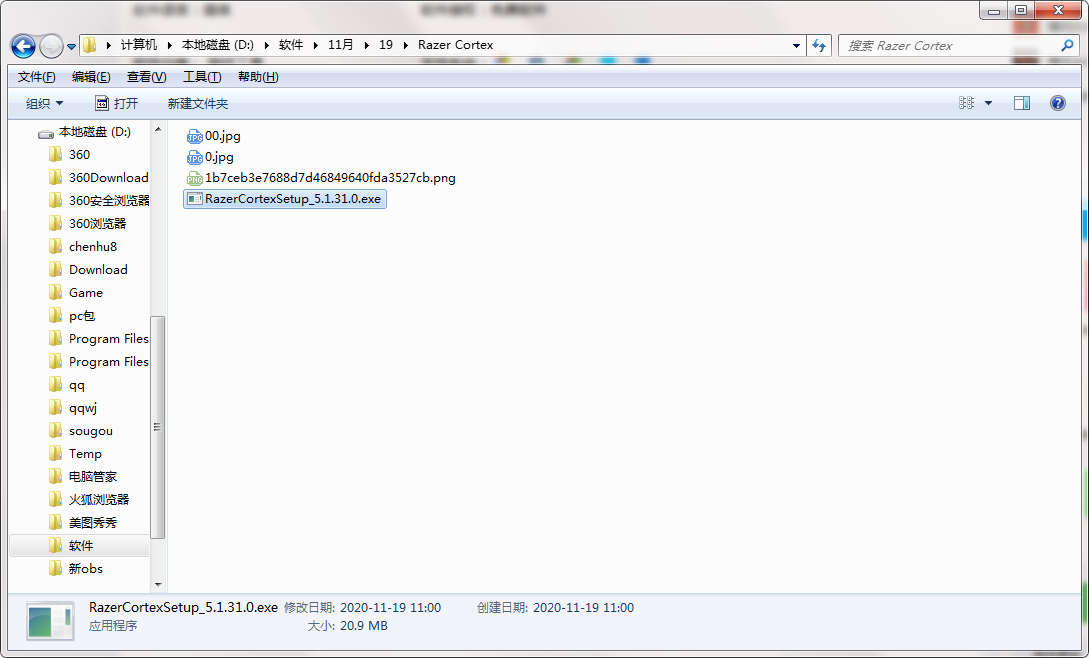Open the 360安全浏览器 folder in sidebar
Screen dimensions: 1089x658
click(x=99, y=201)
